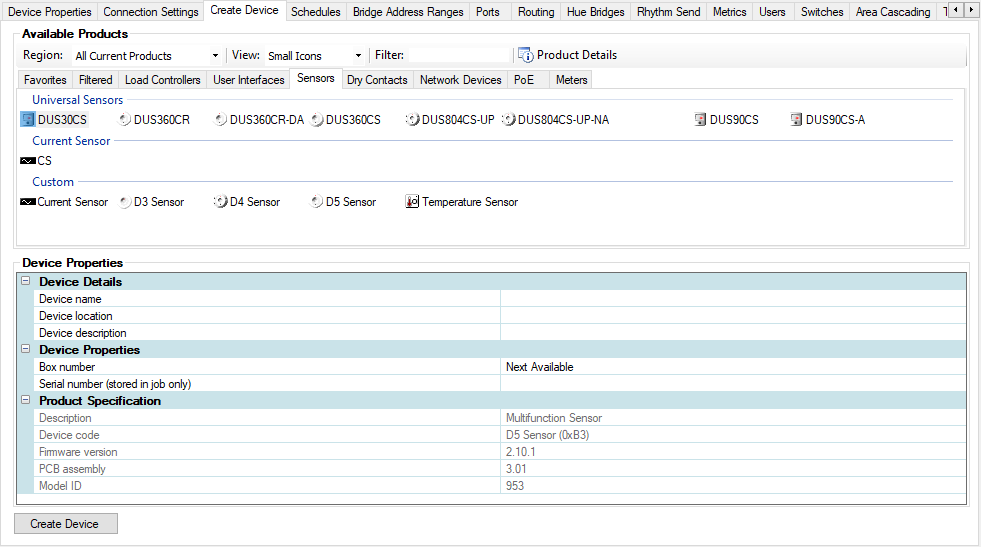Viewport: 981px width, 547px height.
Task: Open the Schedules tab
Action: (315, 12)
